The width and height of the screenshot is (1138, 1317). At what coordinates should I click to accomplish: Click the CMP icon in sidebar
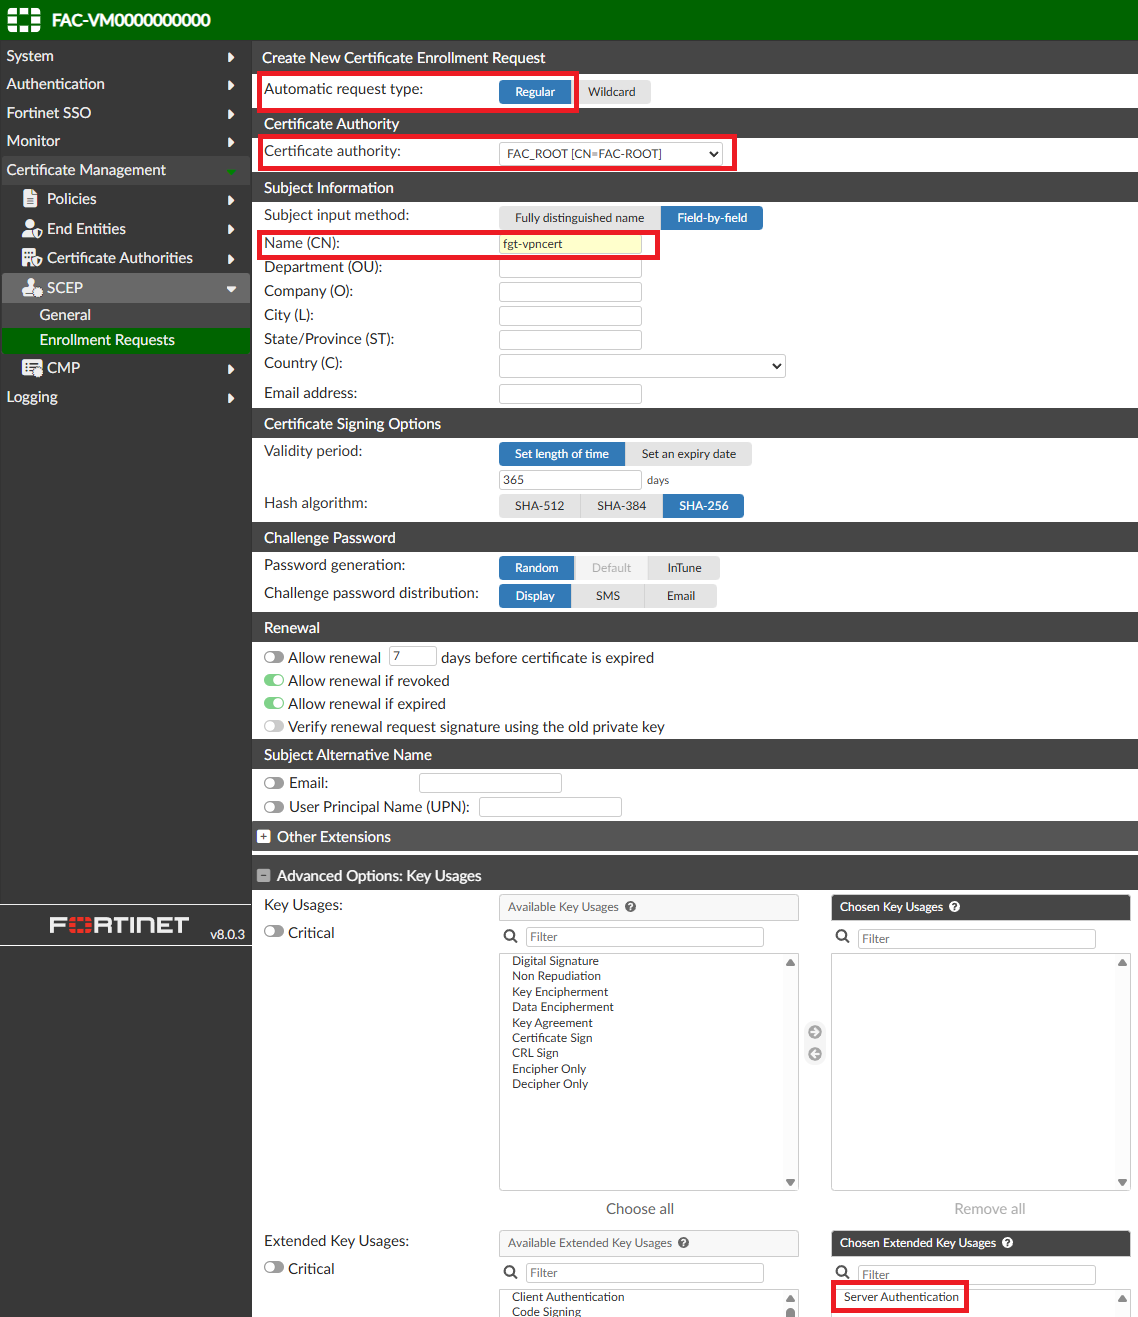(32, 368)
